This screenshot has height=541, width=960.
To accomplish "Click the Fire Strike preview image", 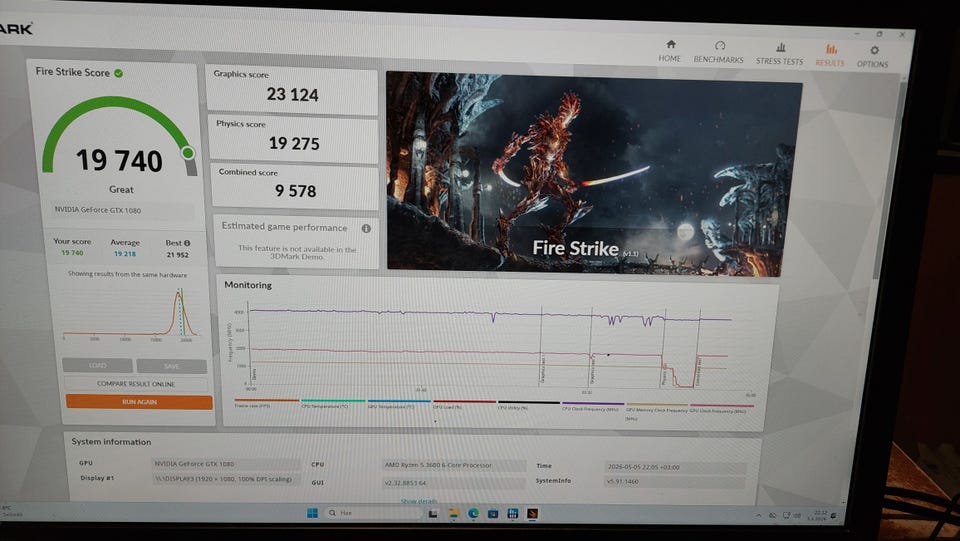I will [x=594, y=174].
